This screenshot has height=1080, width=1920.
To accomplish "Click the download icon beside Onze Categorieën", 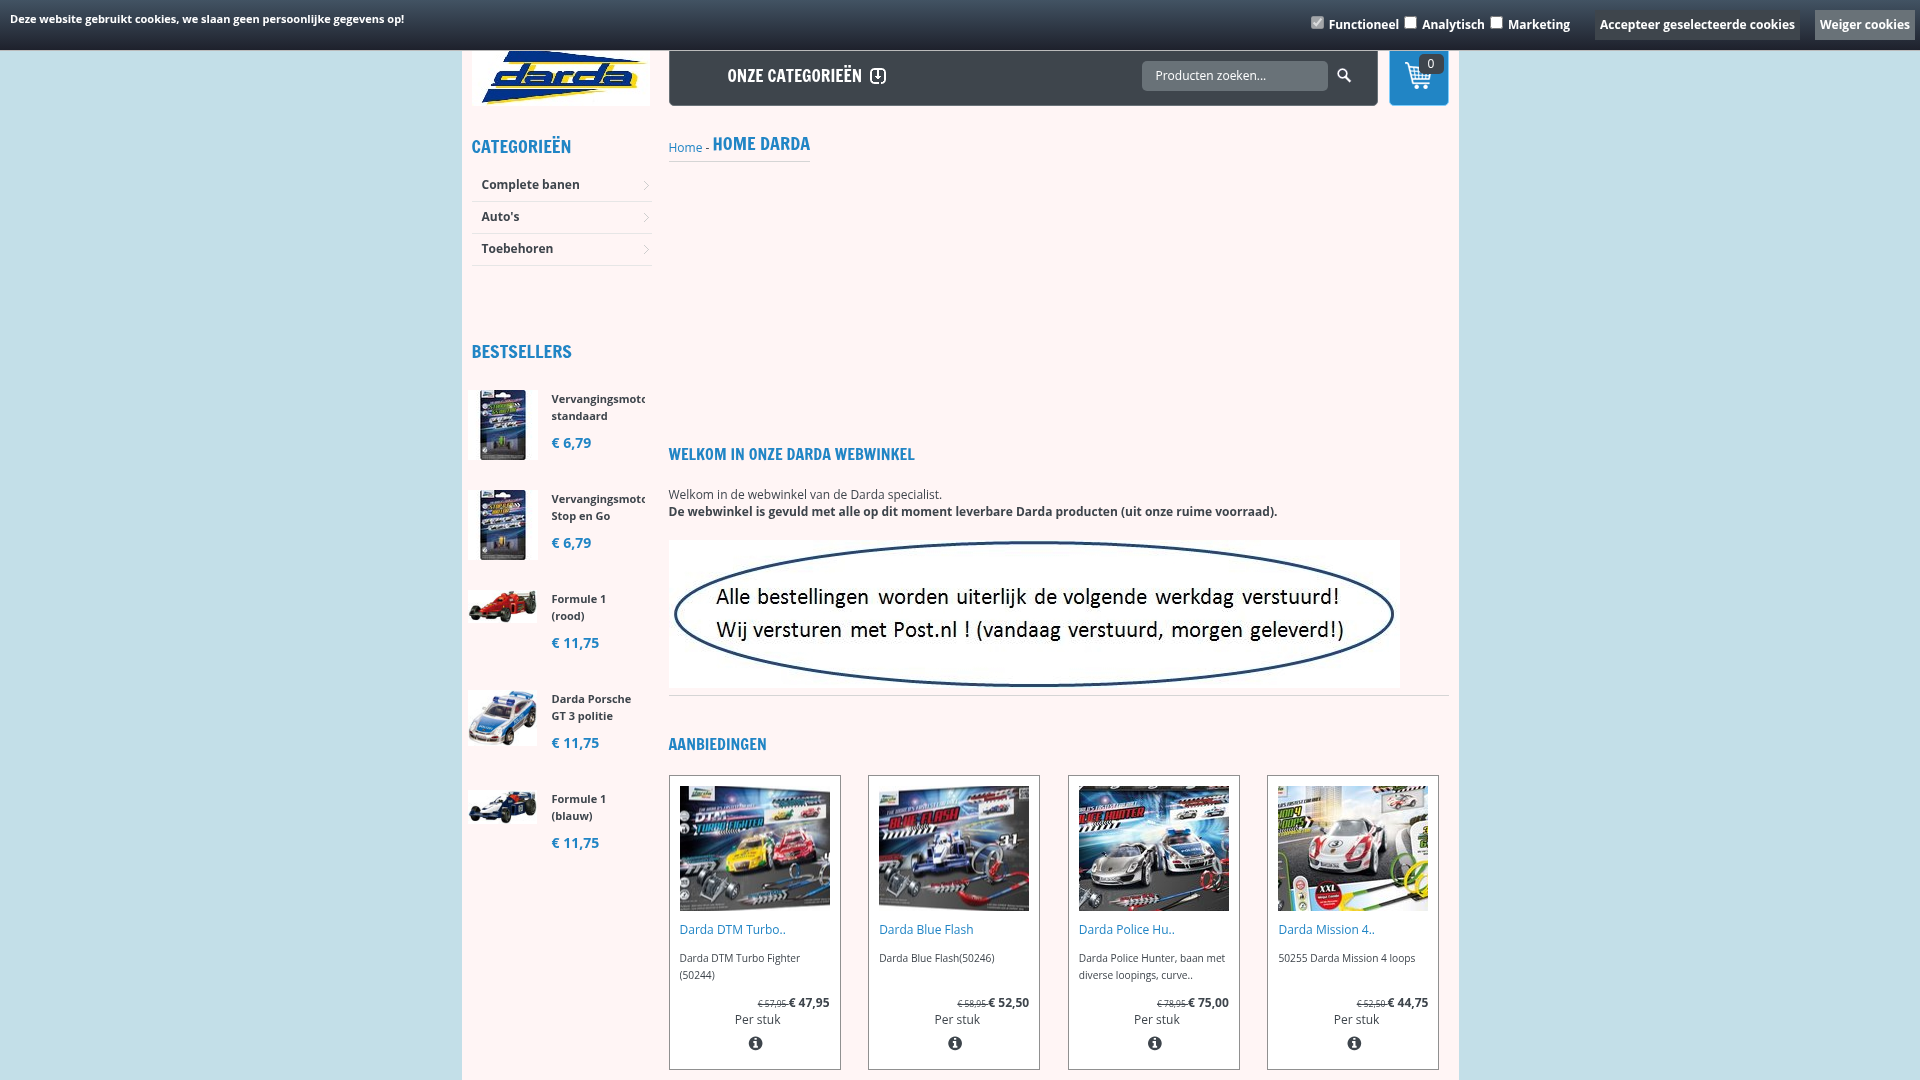I will pos(878,76).
